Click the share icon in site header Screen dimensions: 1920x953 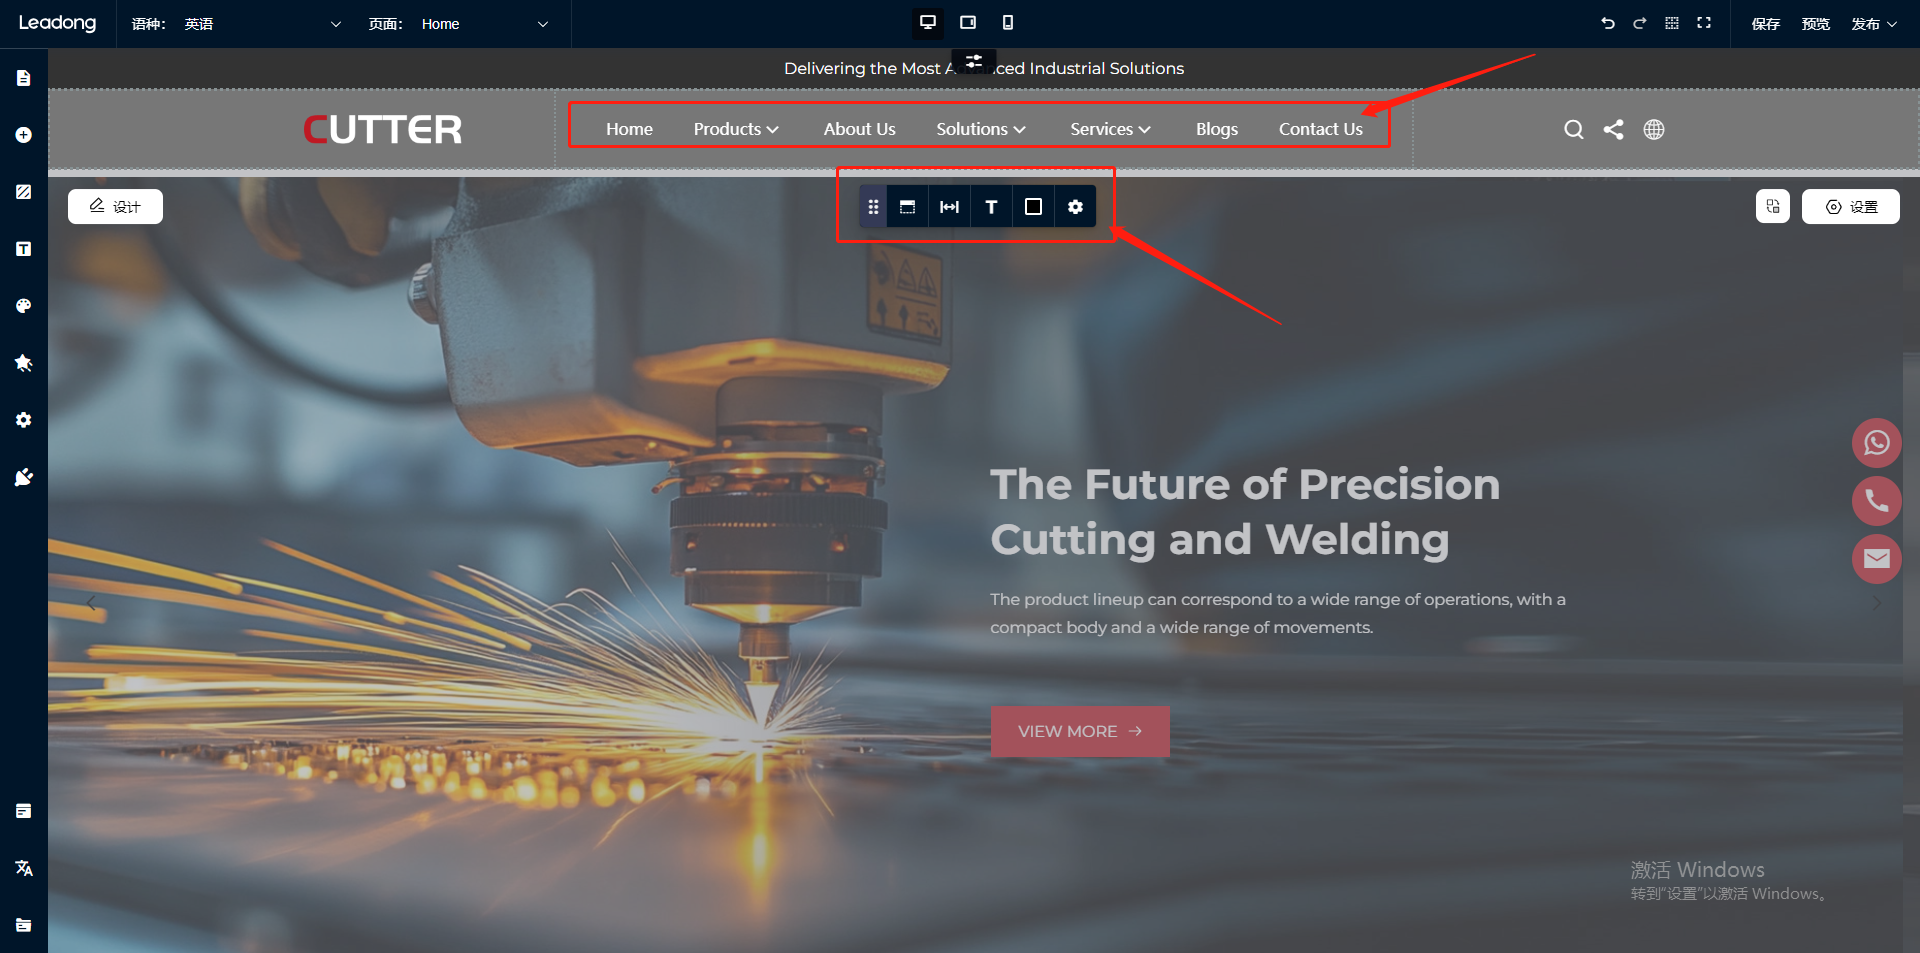(x=1613, y=129)
